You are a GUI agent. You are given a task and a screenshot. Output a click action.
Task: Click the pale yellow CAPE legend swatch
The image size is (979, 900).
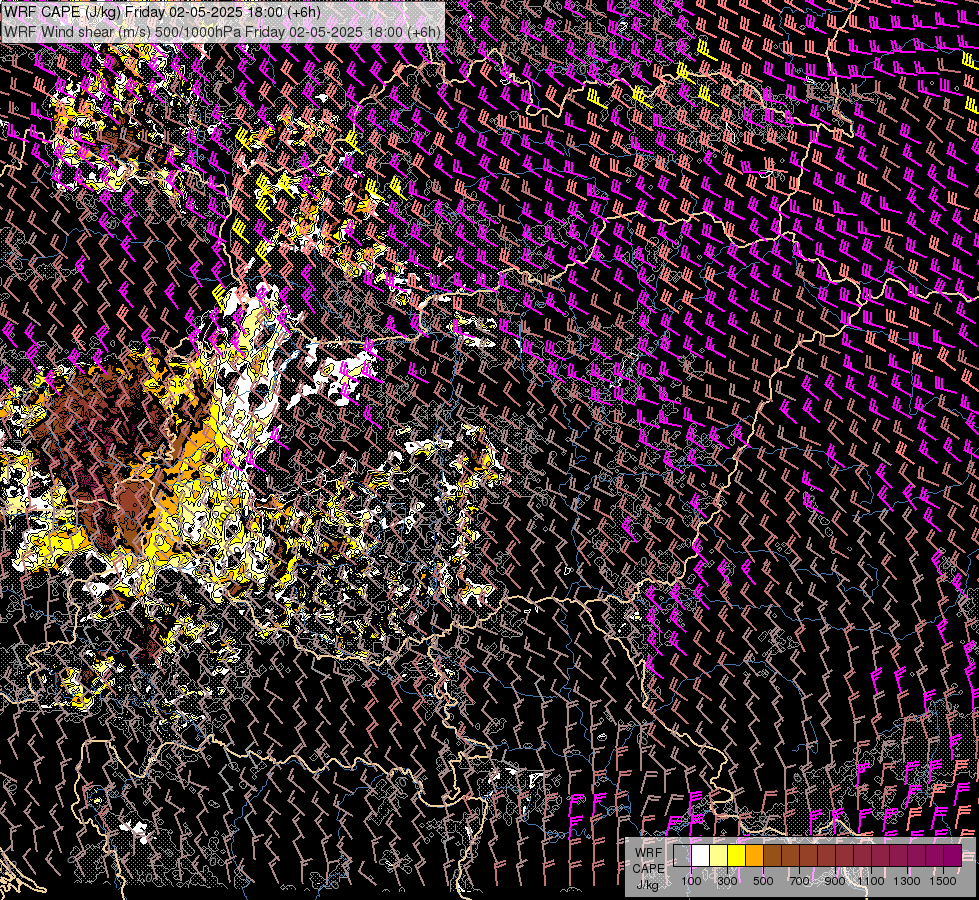[719, 856]
